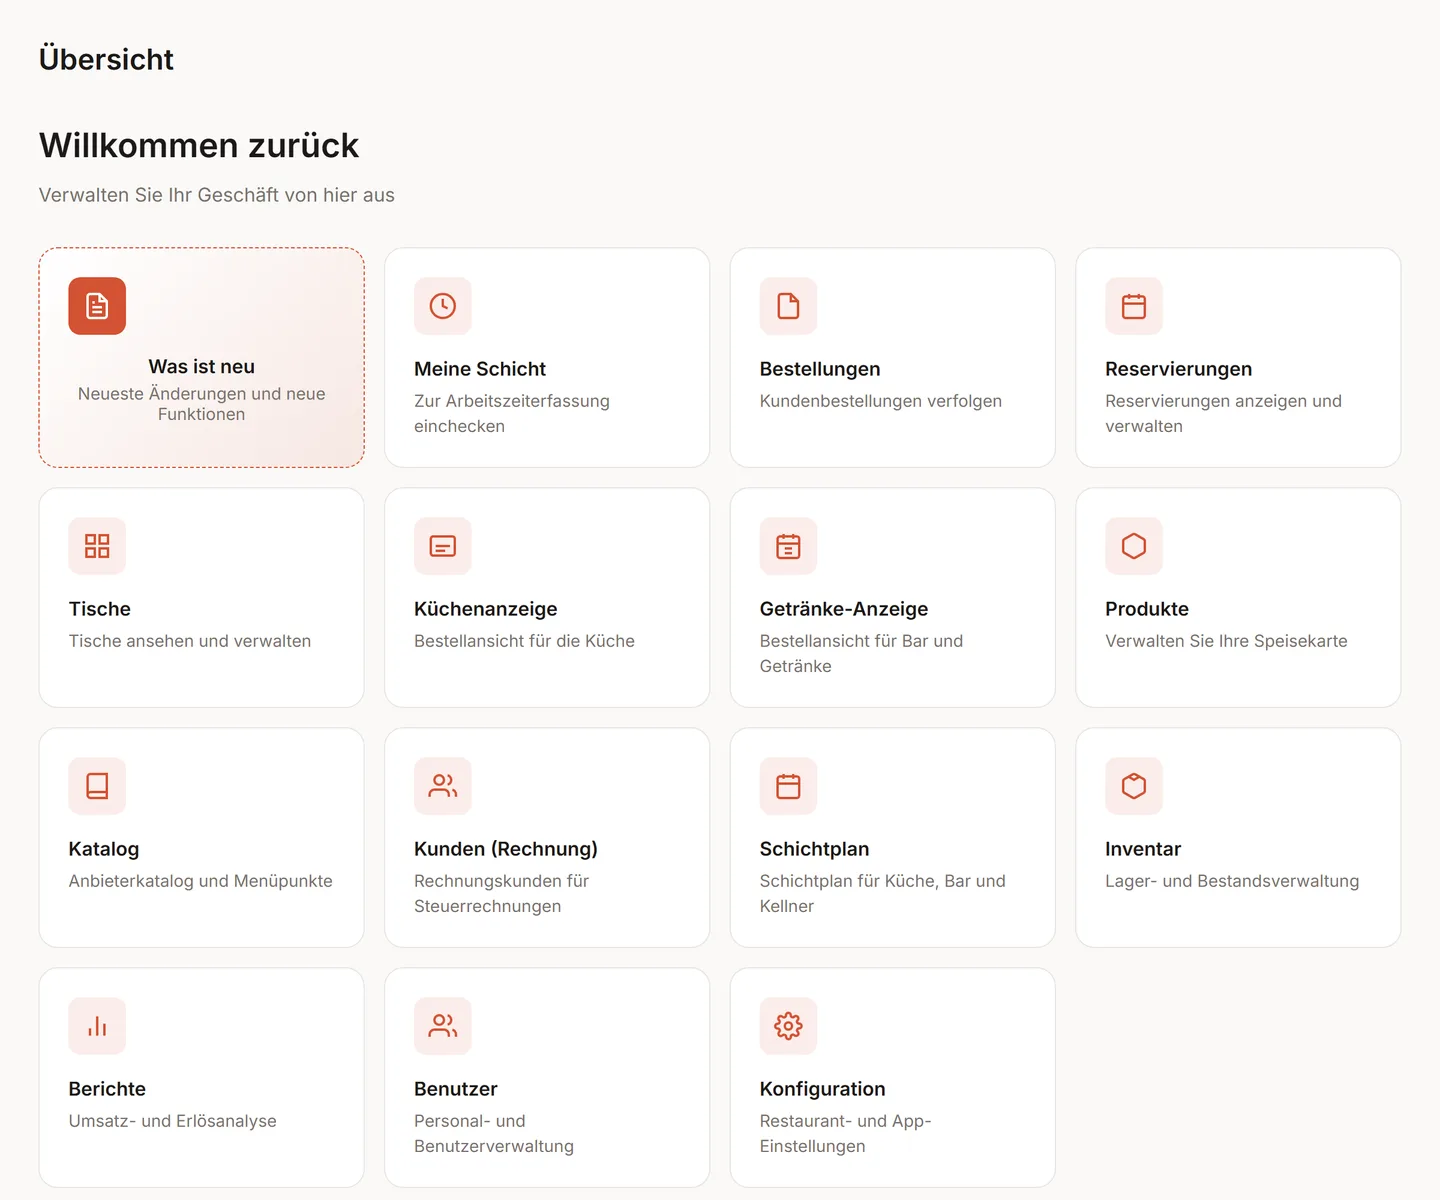This screenshot has width=1440, height=1200.
Task: Click "Umsatz- und Erlösanalyse" description
Action: tap(173, 1121)
